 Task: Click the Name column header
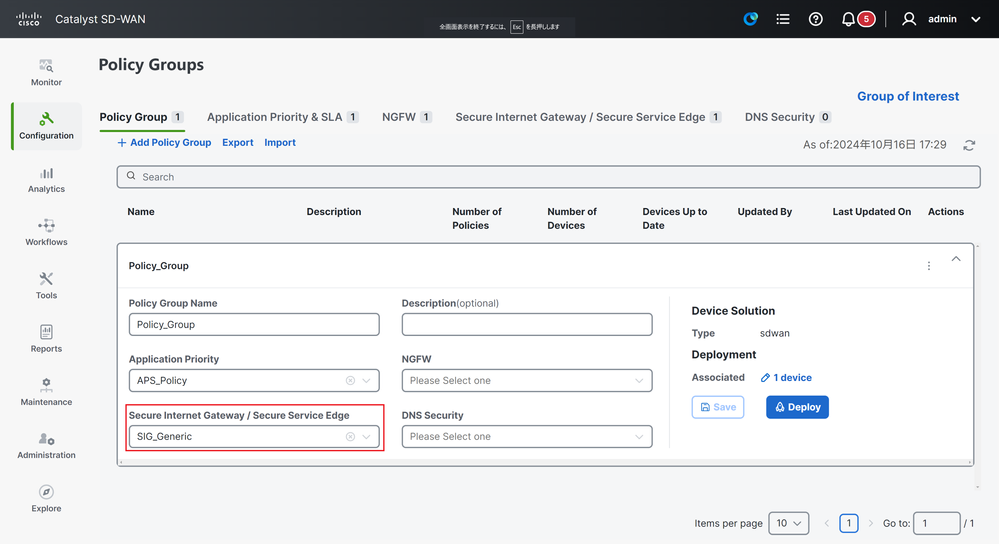141,211
